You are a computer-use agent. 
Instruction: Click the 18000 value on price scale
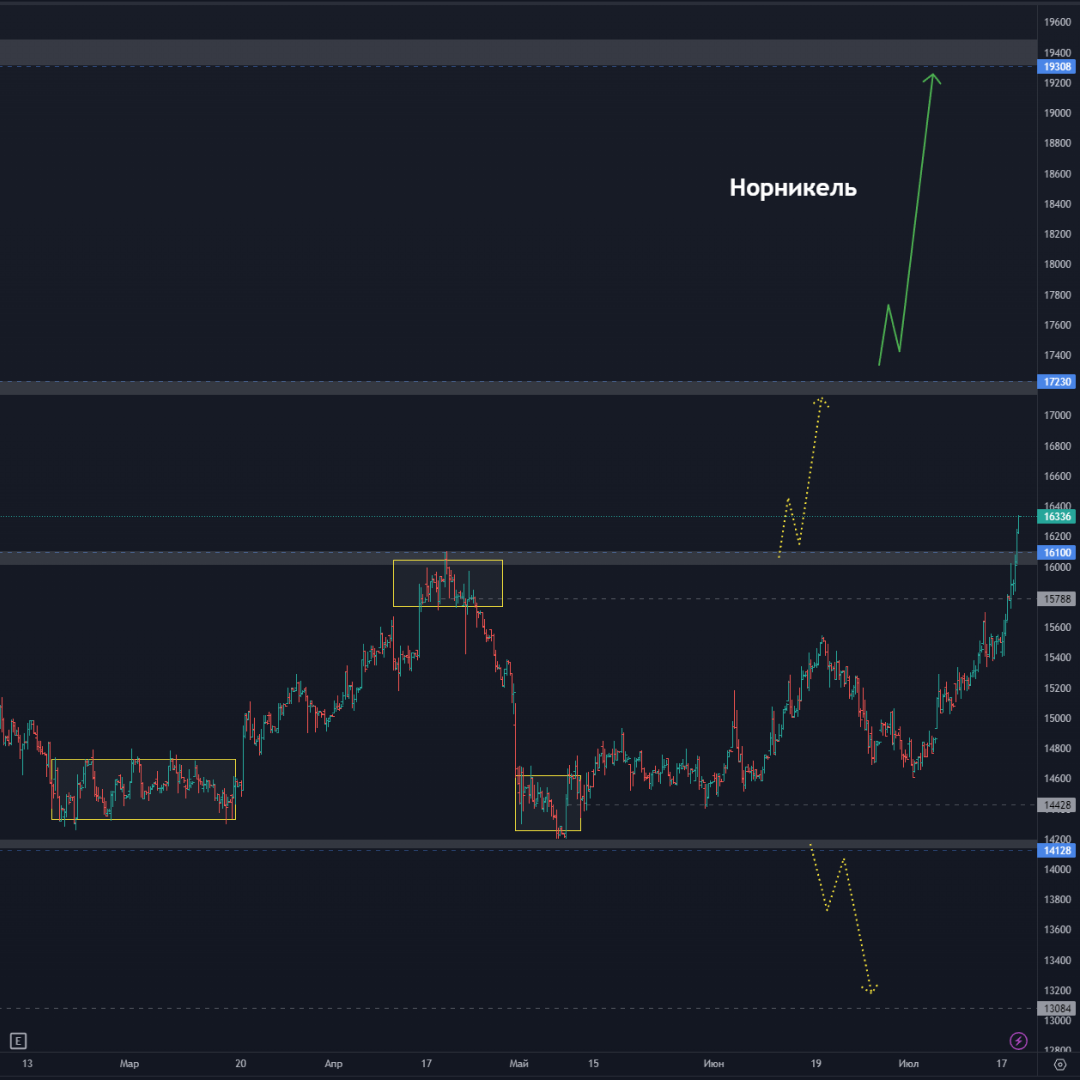point(1057,264)
